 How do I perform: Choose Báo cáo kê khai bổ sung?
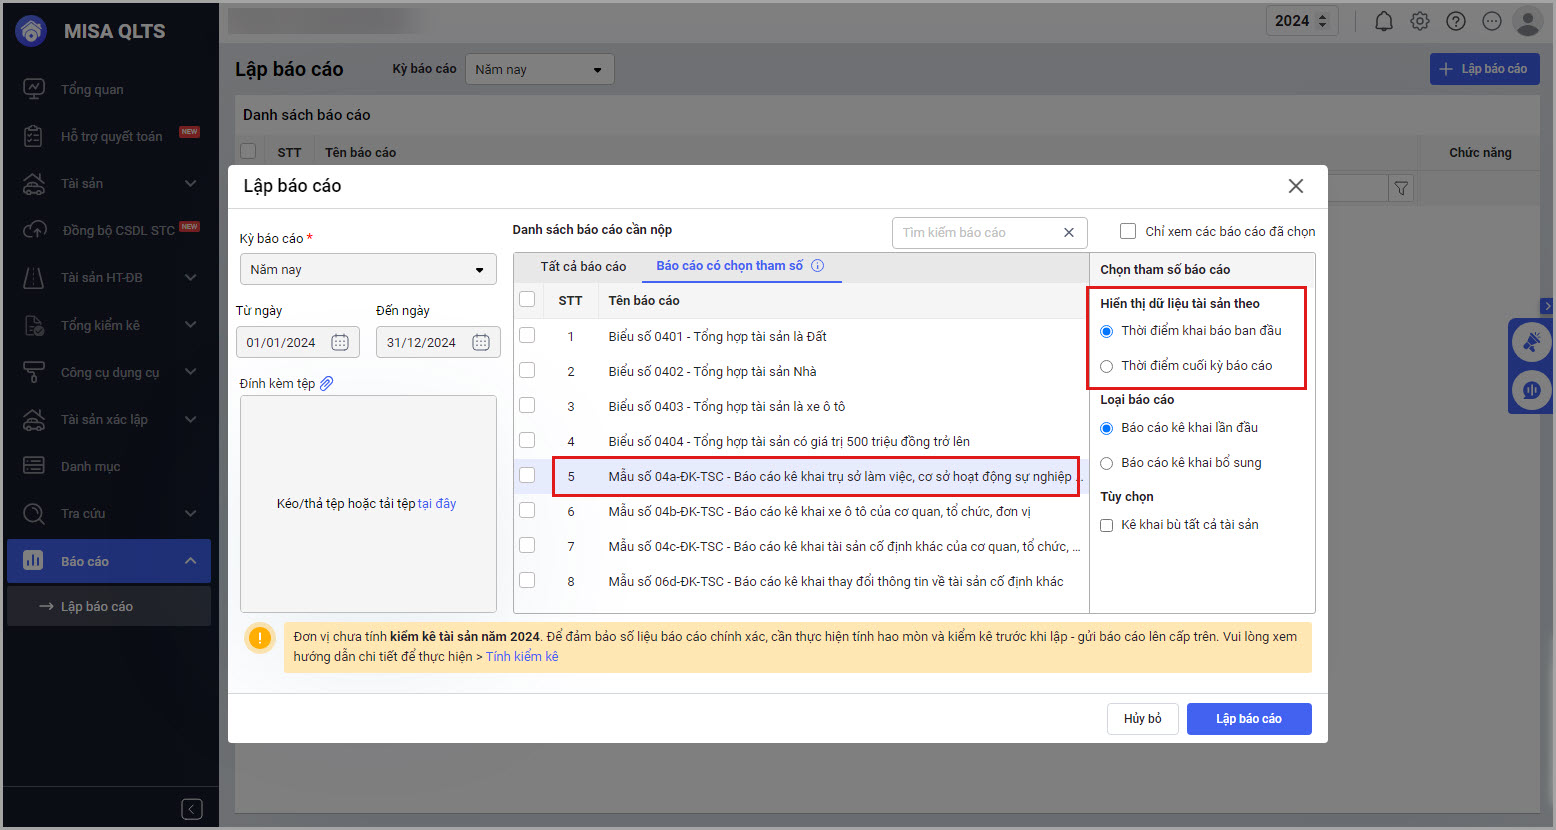click(1107, 463)
